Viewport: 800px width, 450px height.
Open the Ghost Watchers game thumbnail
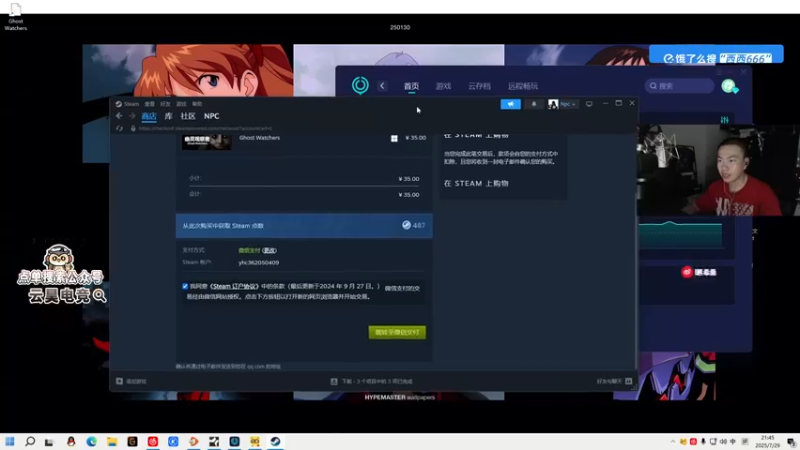tap(207, 142)
